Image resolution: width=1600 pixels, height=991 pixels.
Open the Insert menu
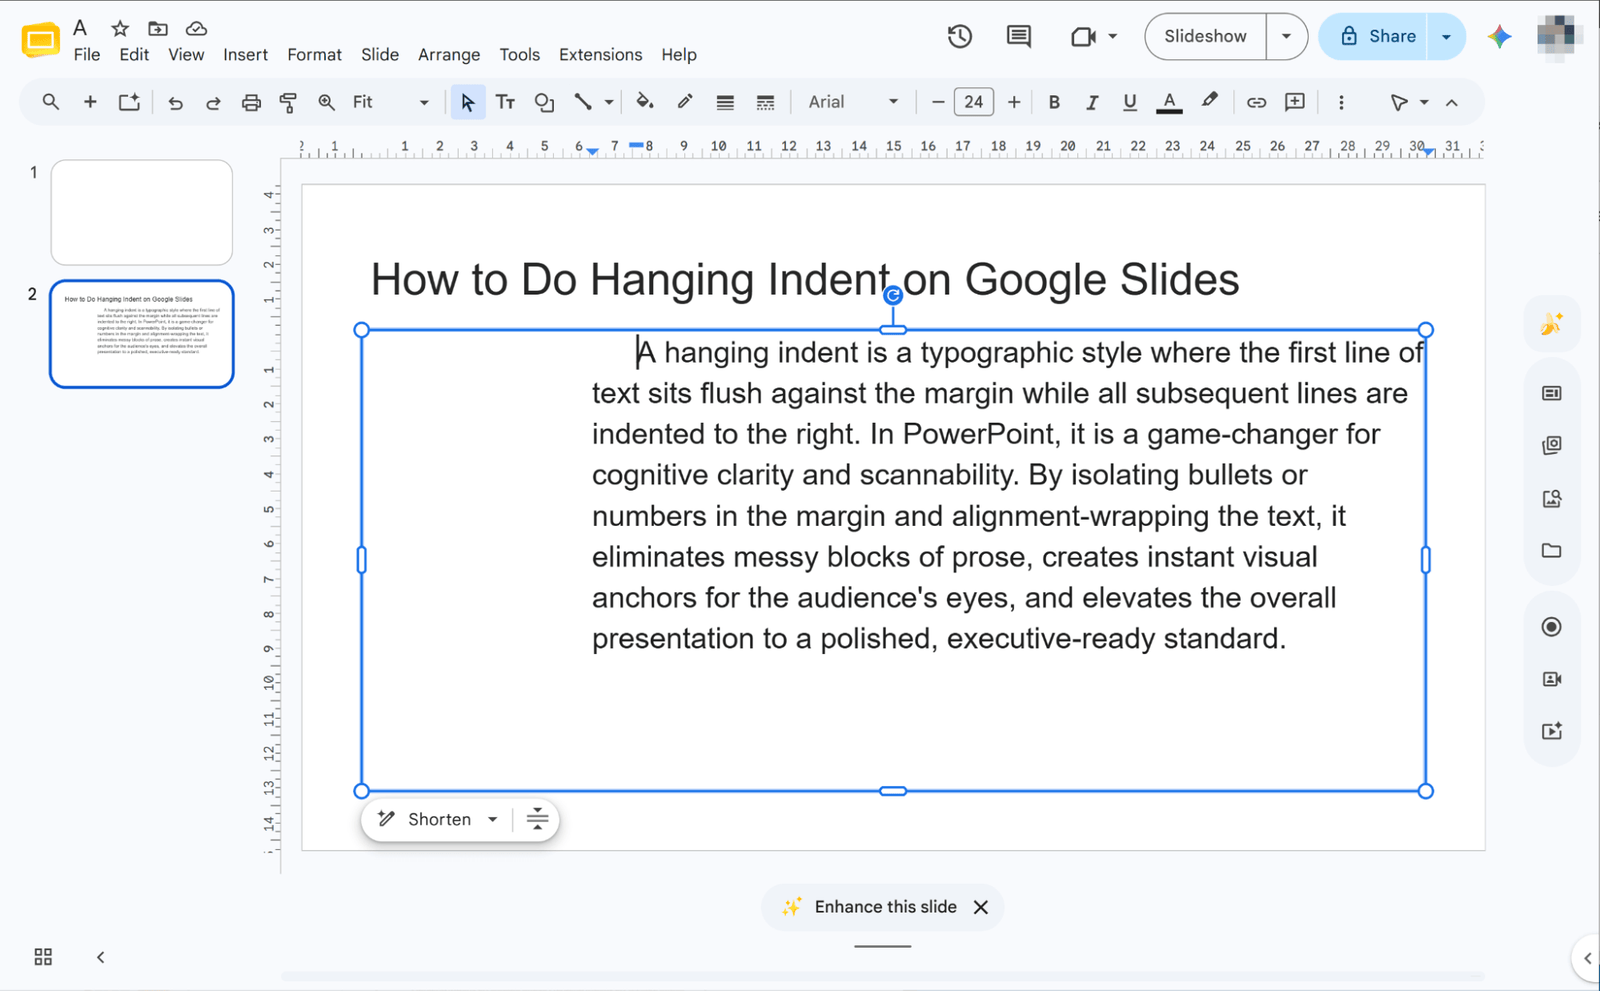click(x=245, y=55)
